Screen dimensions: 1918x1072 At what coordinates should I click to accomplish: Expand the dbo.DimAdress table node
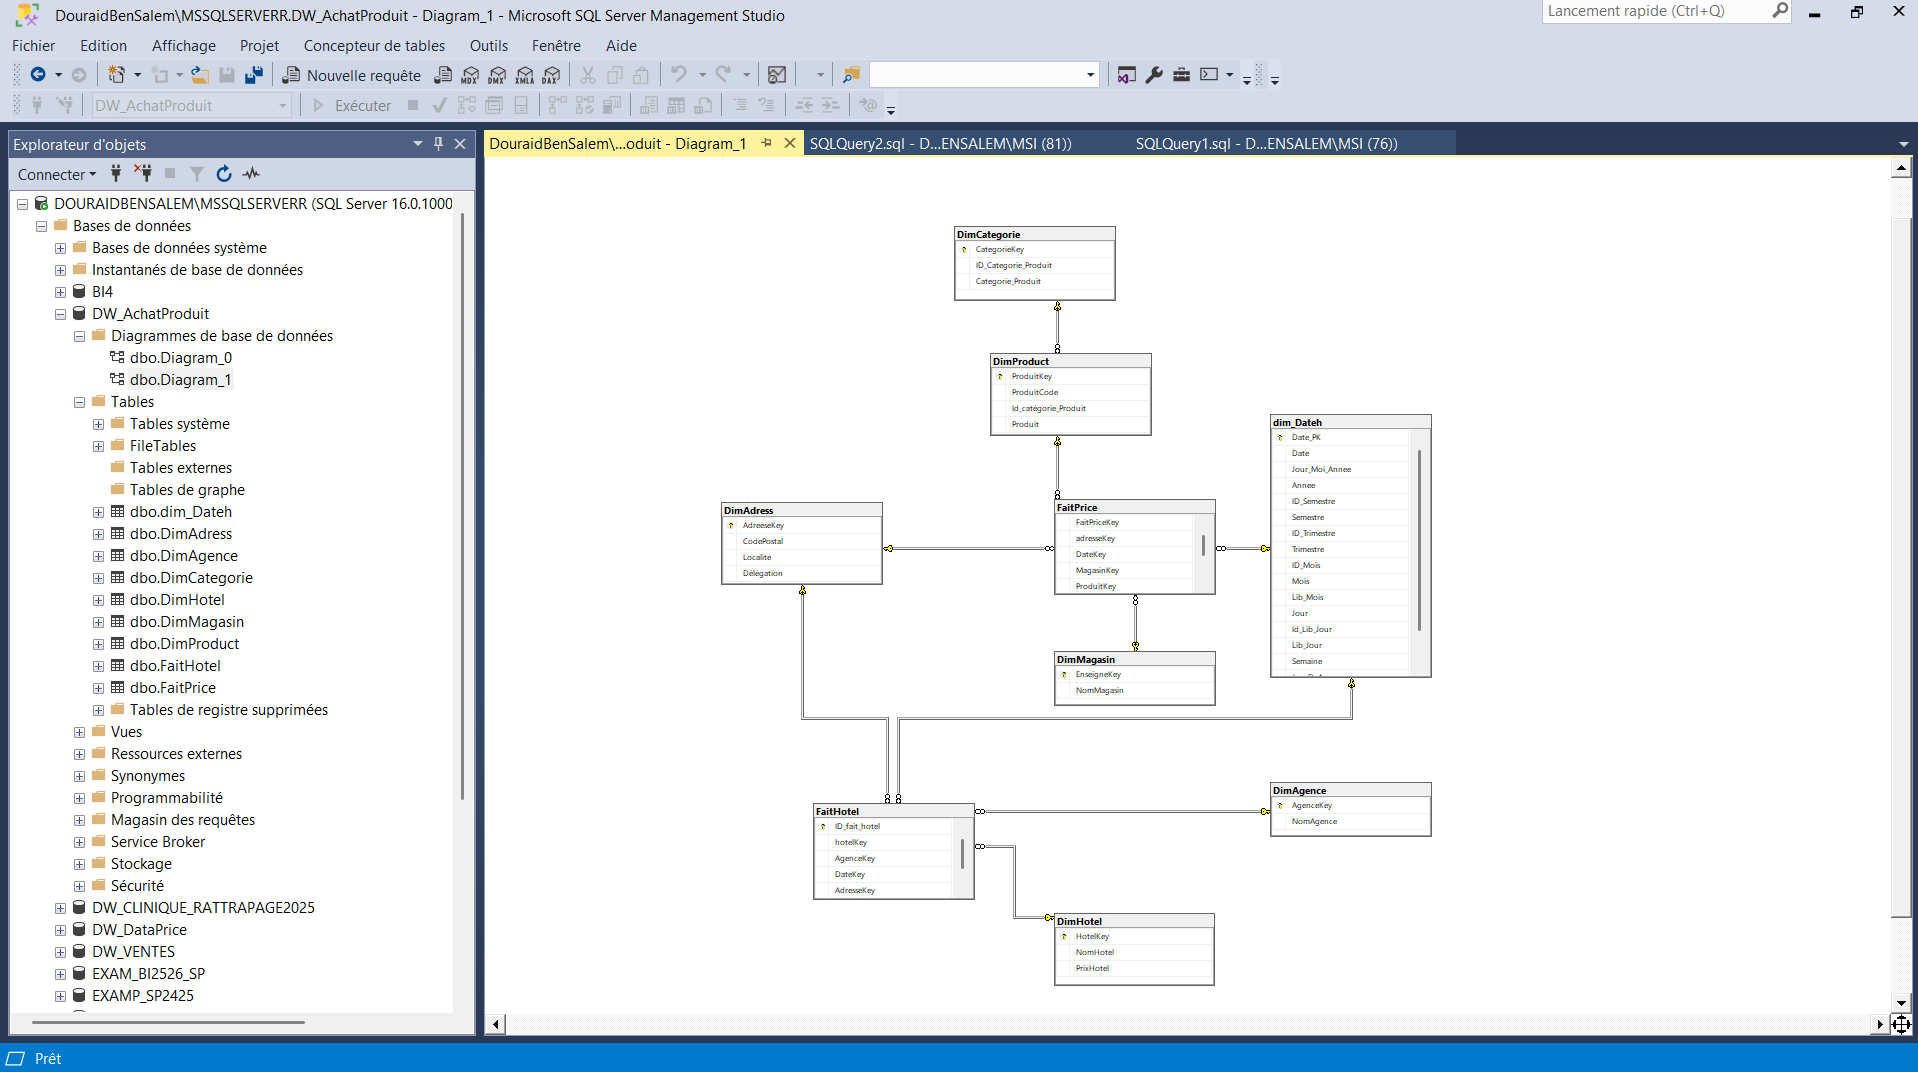pos(98,534)
